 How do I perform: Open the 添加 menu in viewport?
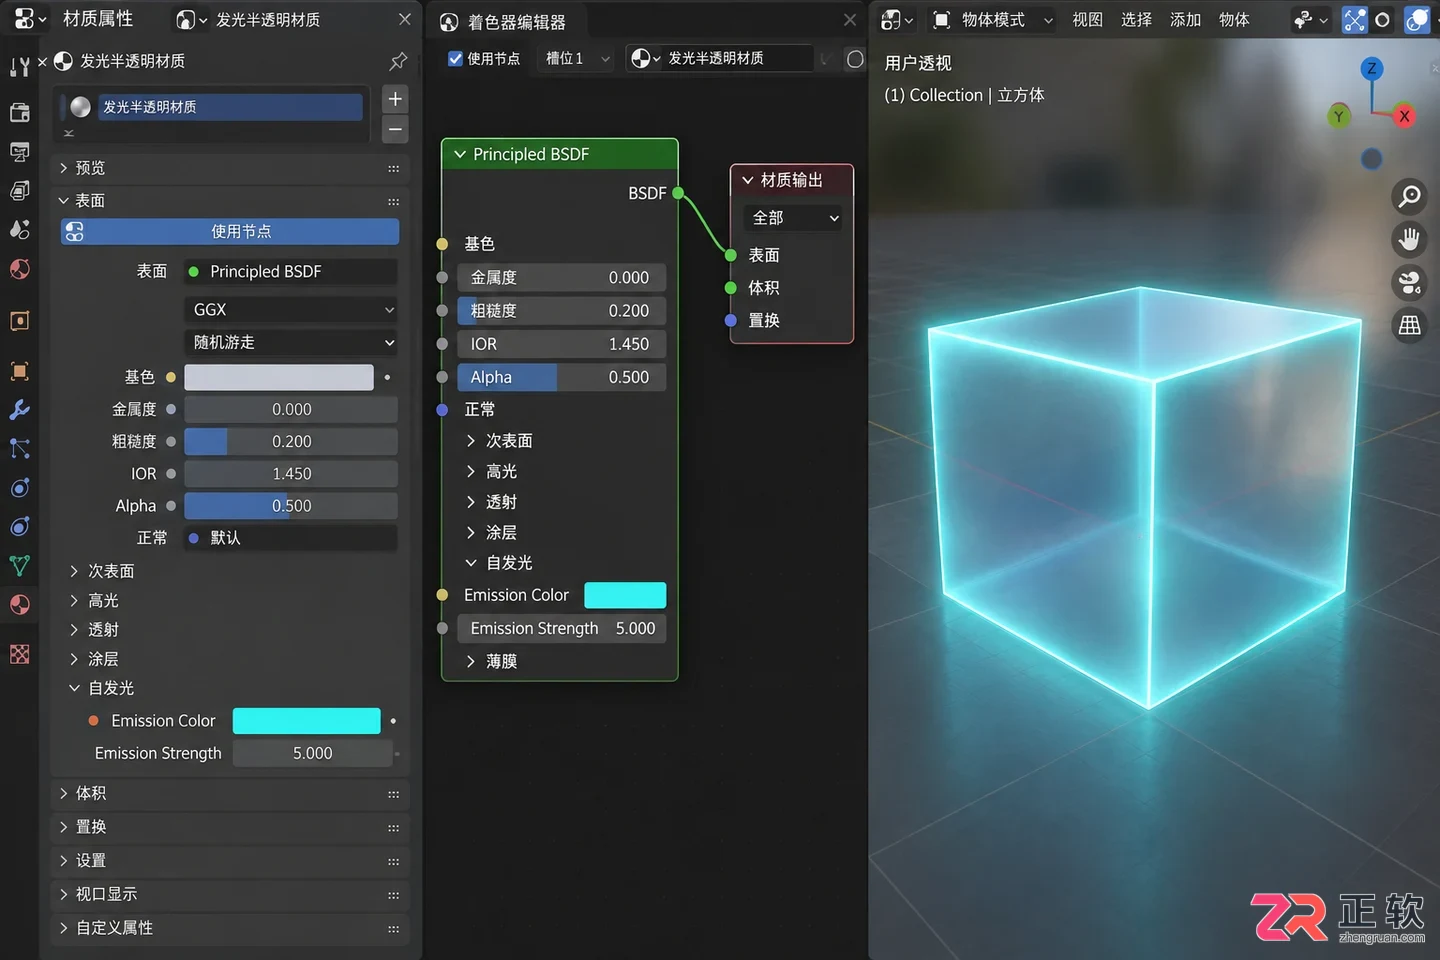pos(1185,19)
